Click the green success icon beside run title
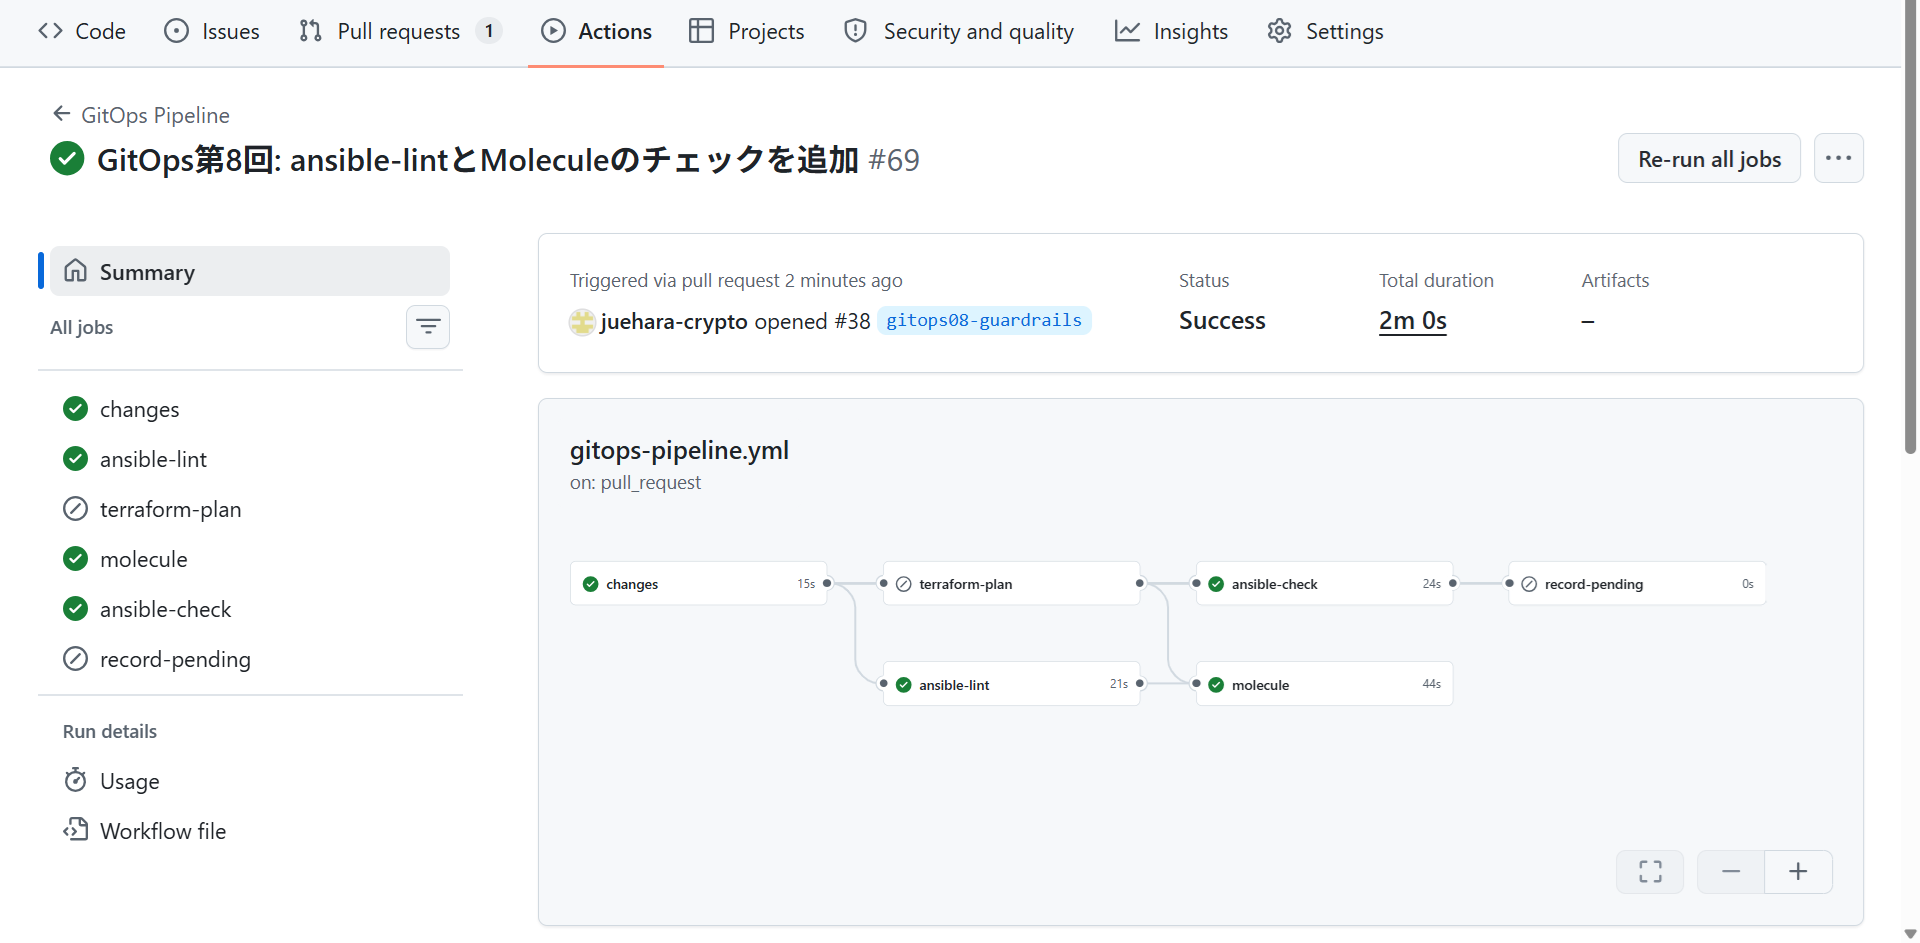 pyautogui.click(x=67, y=158)
